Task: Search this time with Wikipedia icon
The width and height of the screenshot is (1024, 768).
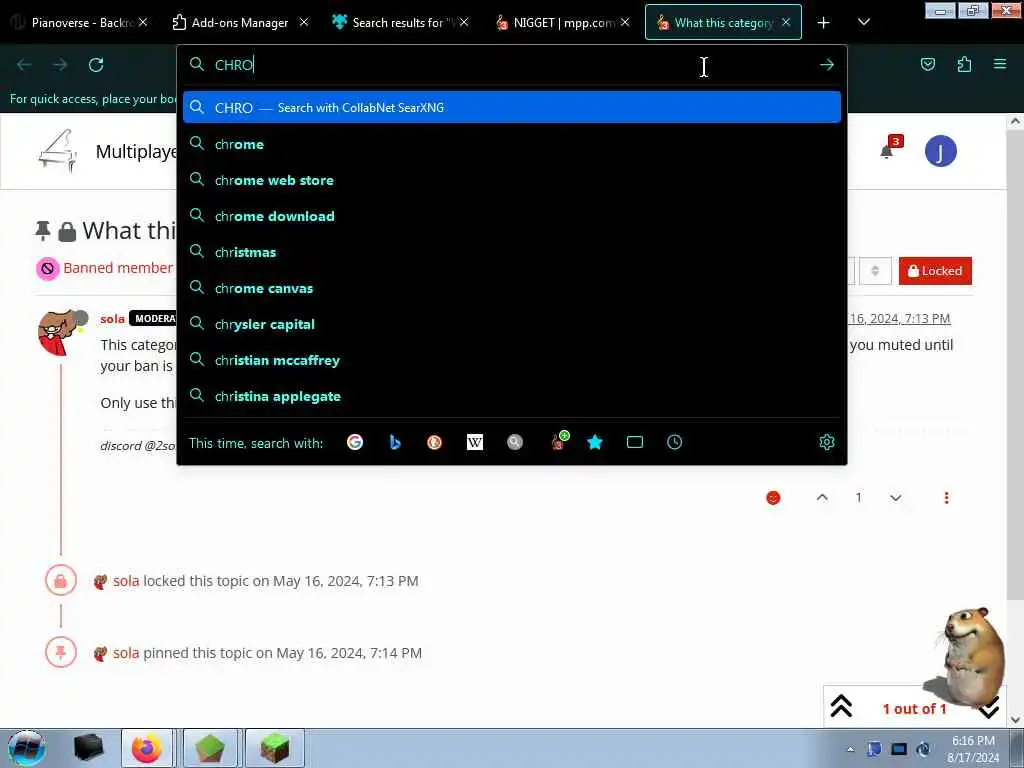Action: point(475,442)
